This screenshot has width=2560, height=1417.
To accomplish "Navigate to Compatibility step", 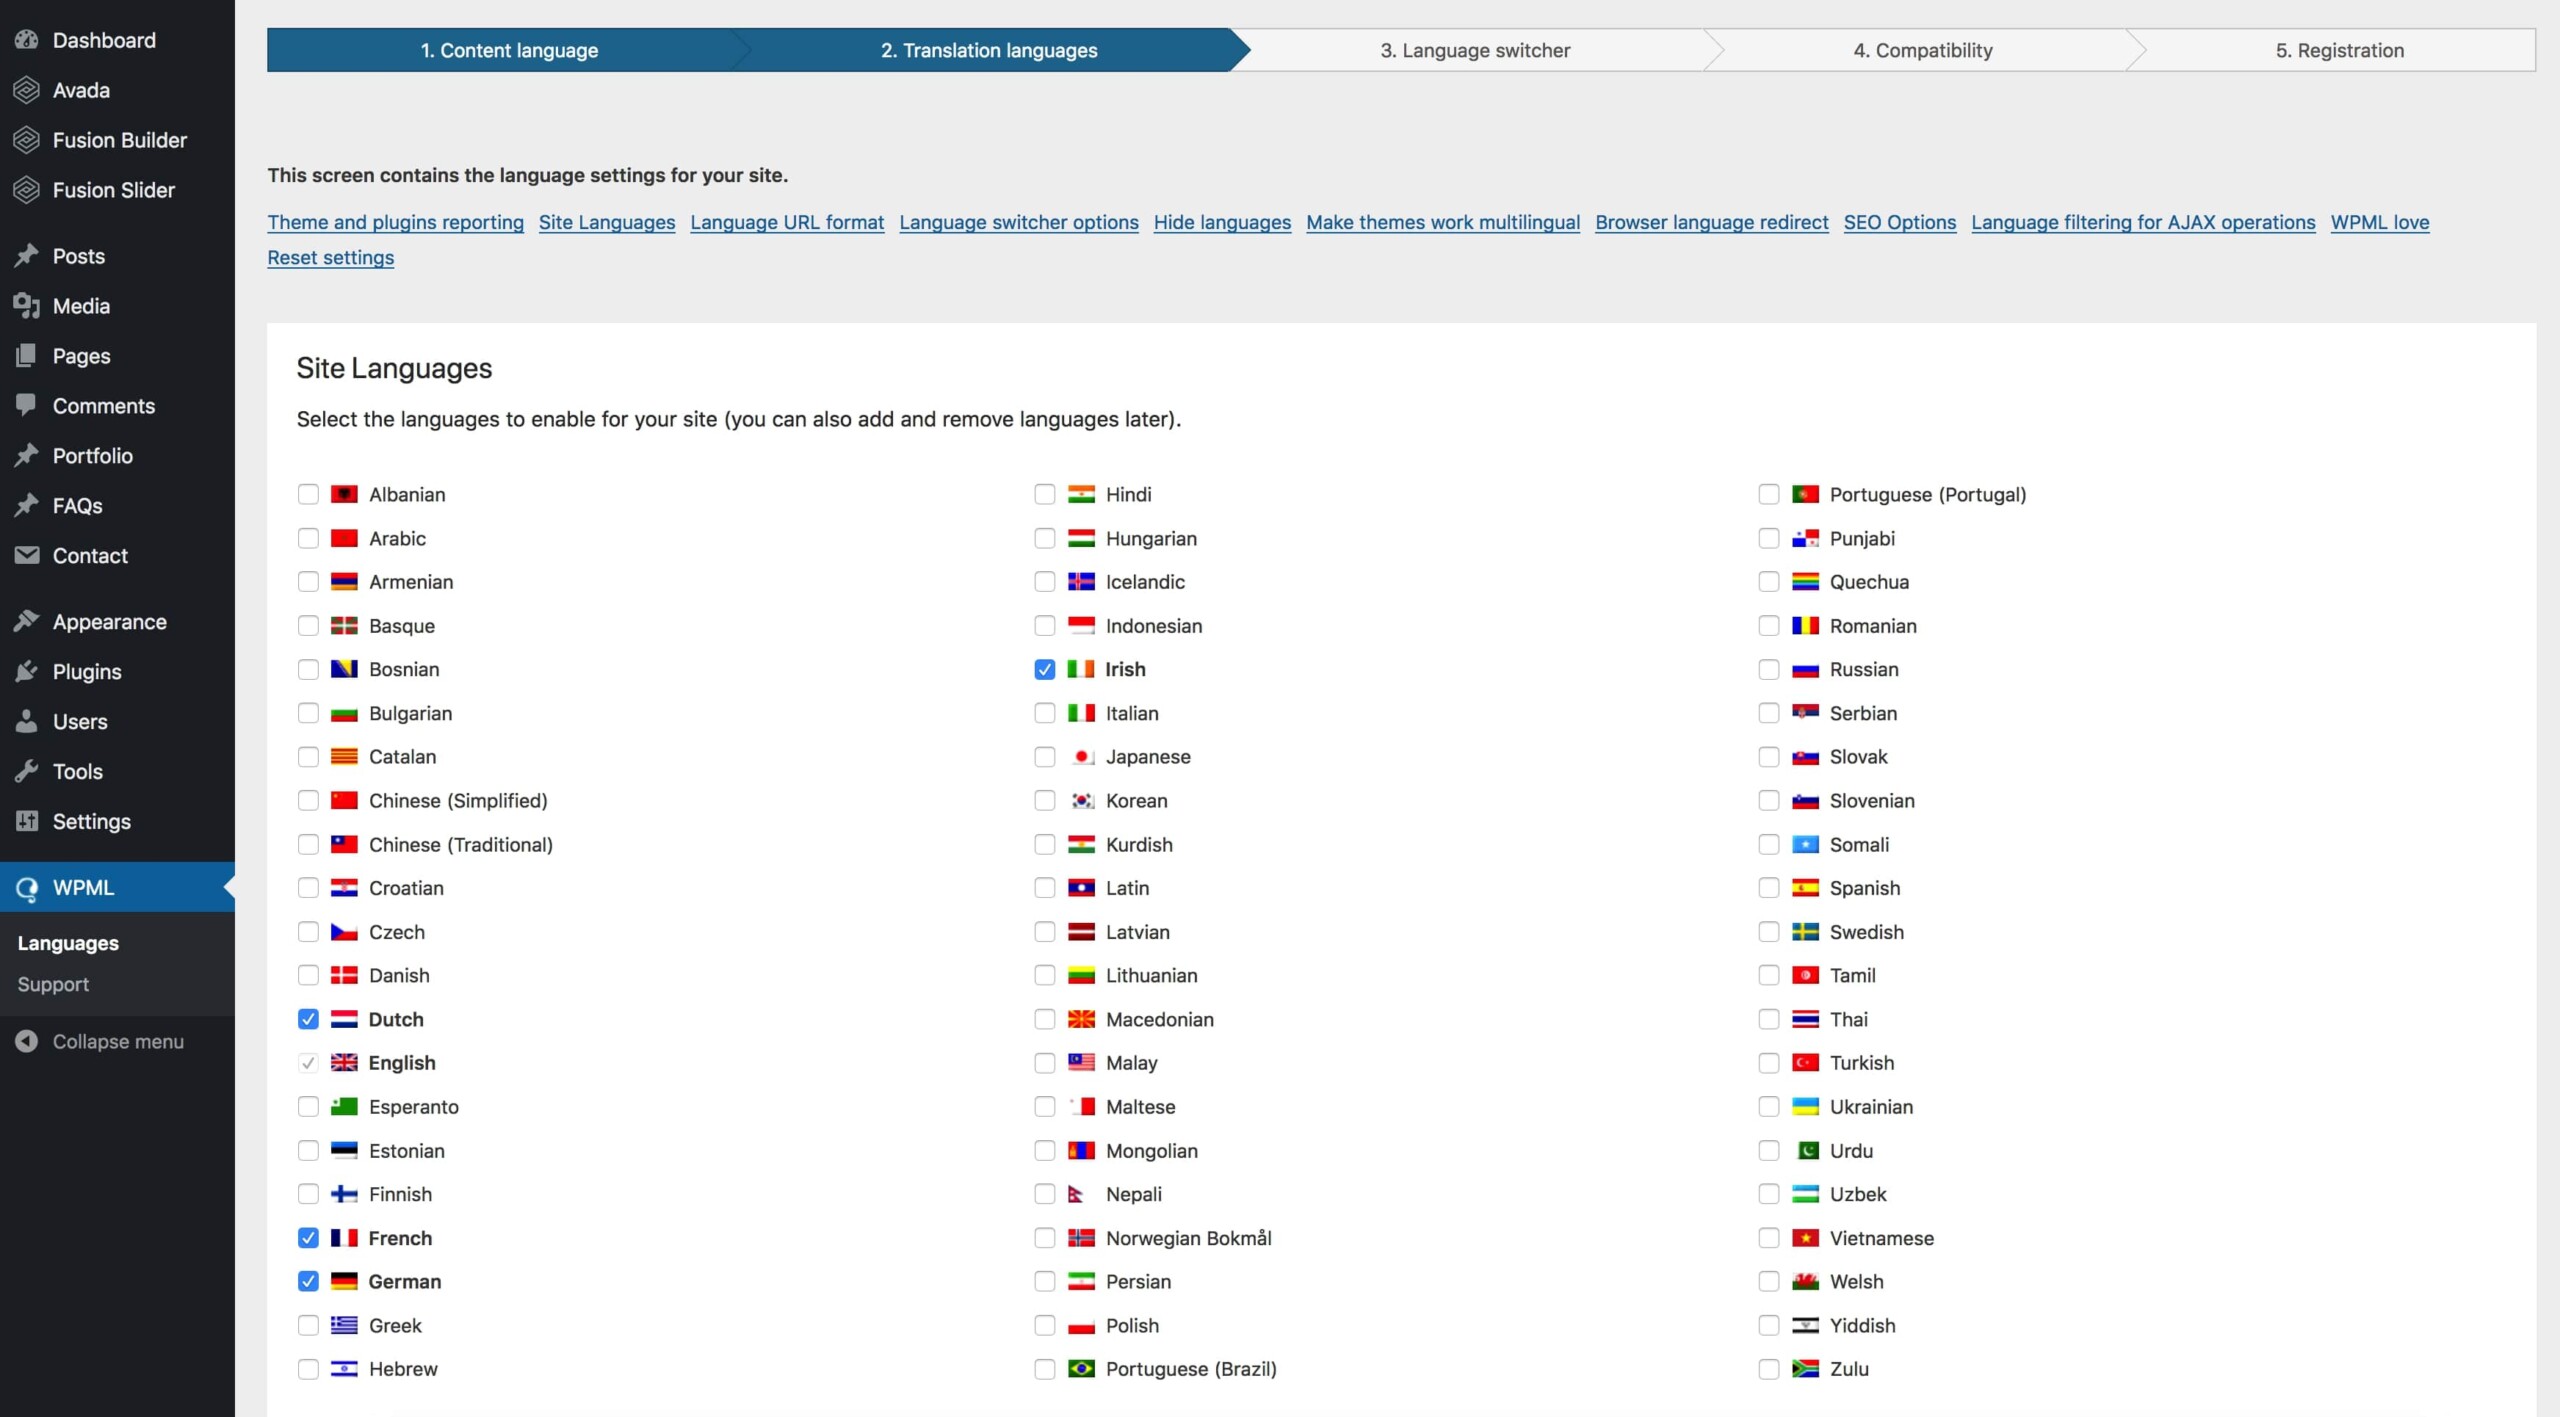I will coord(1920,49).
